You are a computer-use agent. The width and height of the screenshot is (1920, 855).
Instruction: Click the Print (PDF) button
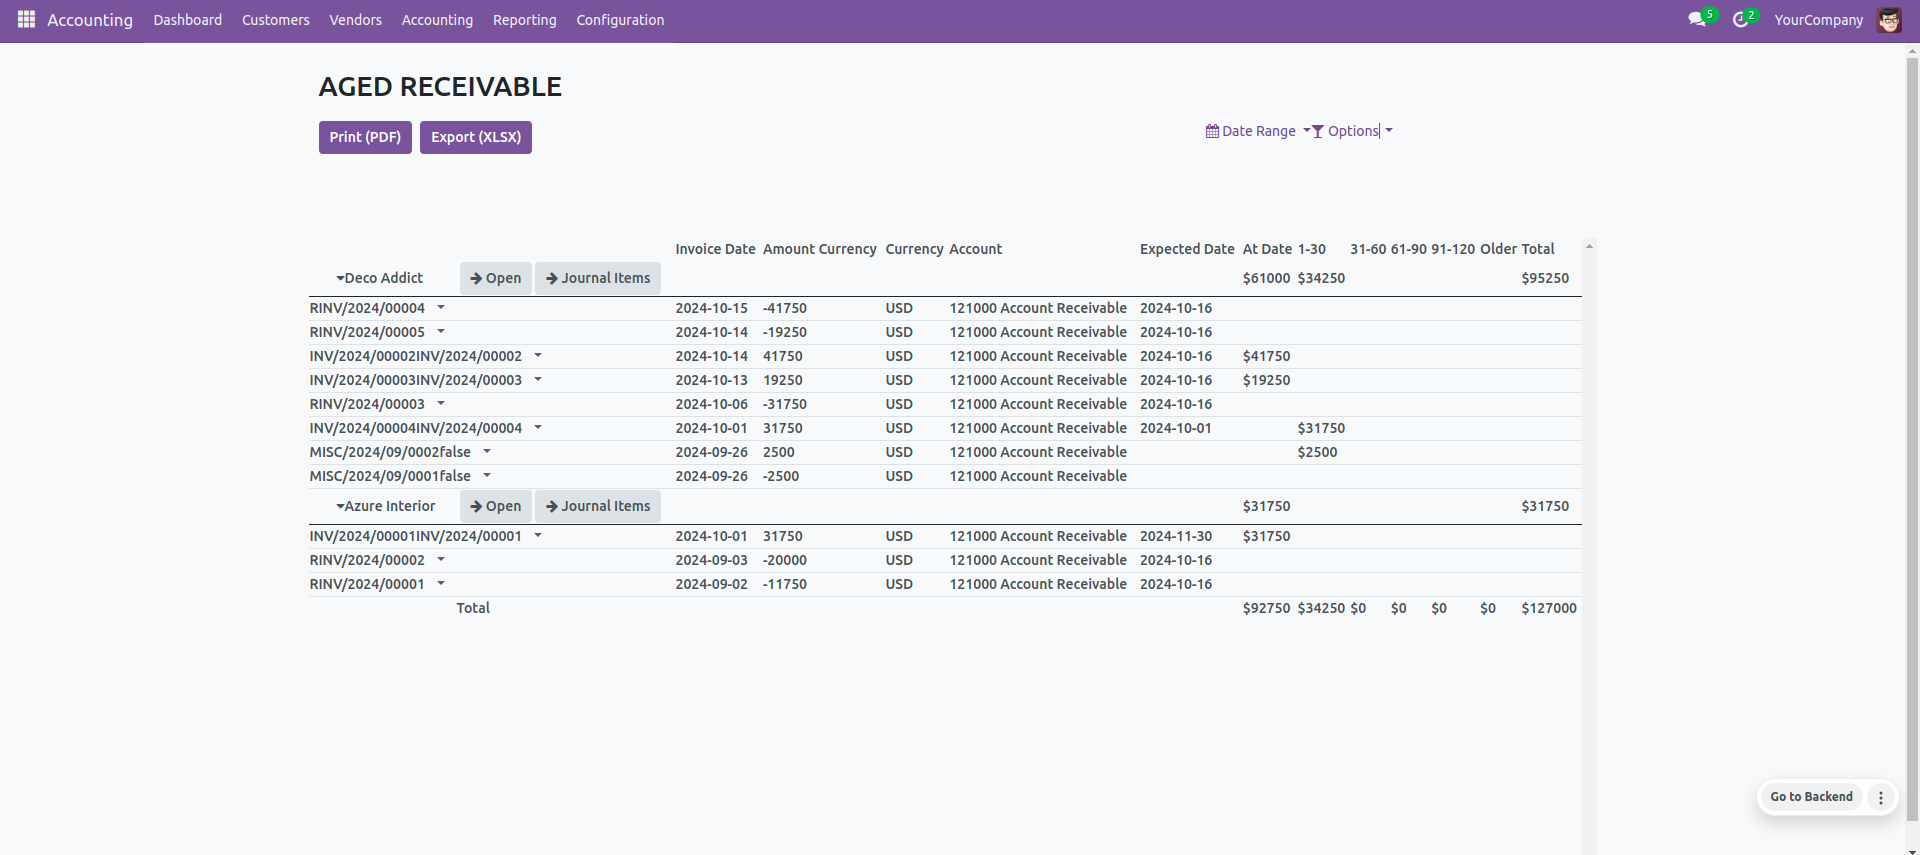pos(365,137)
